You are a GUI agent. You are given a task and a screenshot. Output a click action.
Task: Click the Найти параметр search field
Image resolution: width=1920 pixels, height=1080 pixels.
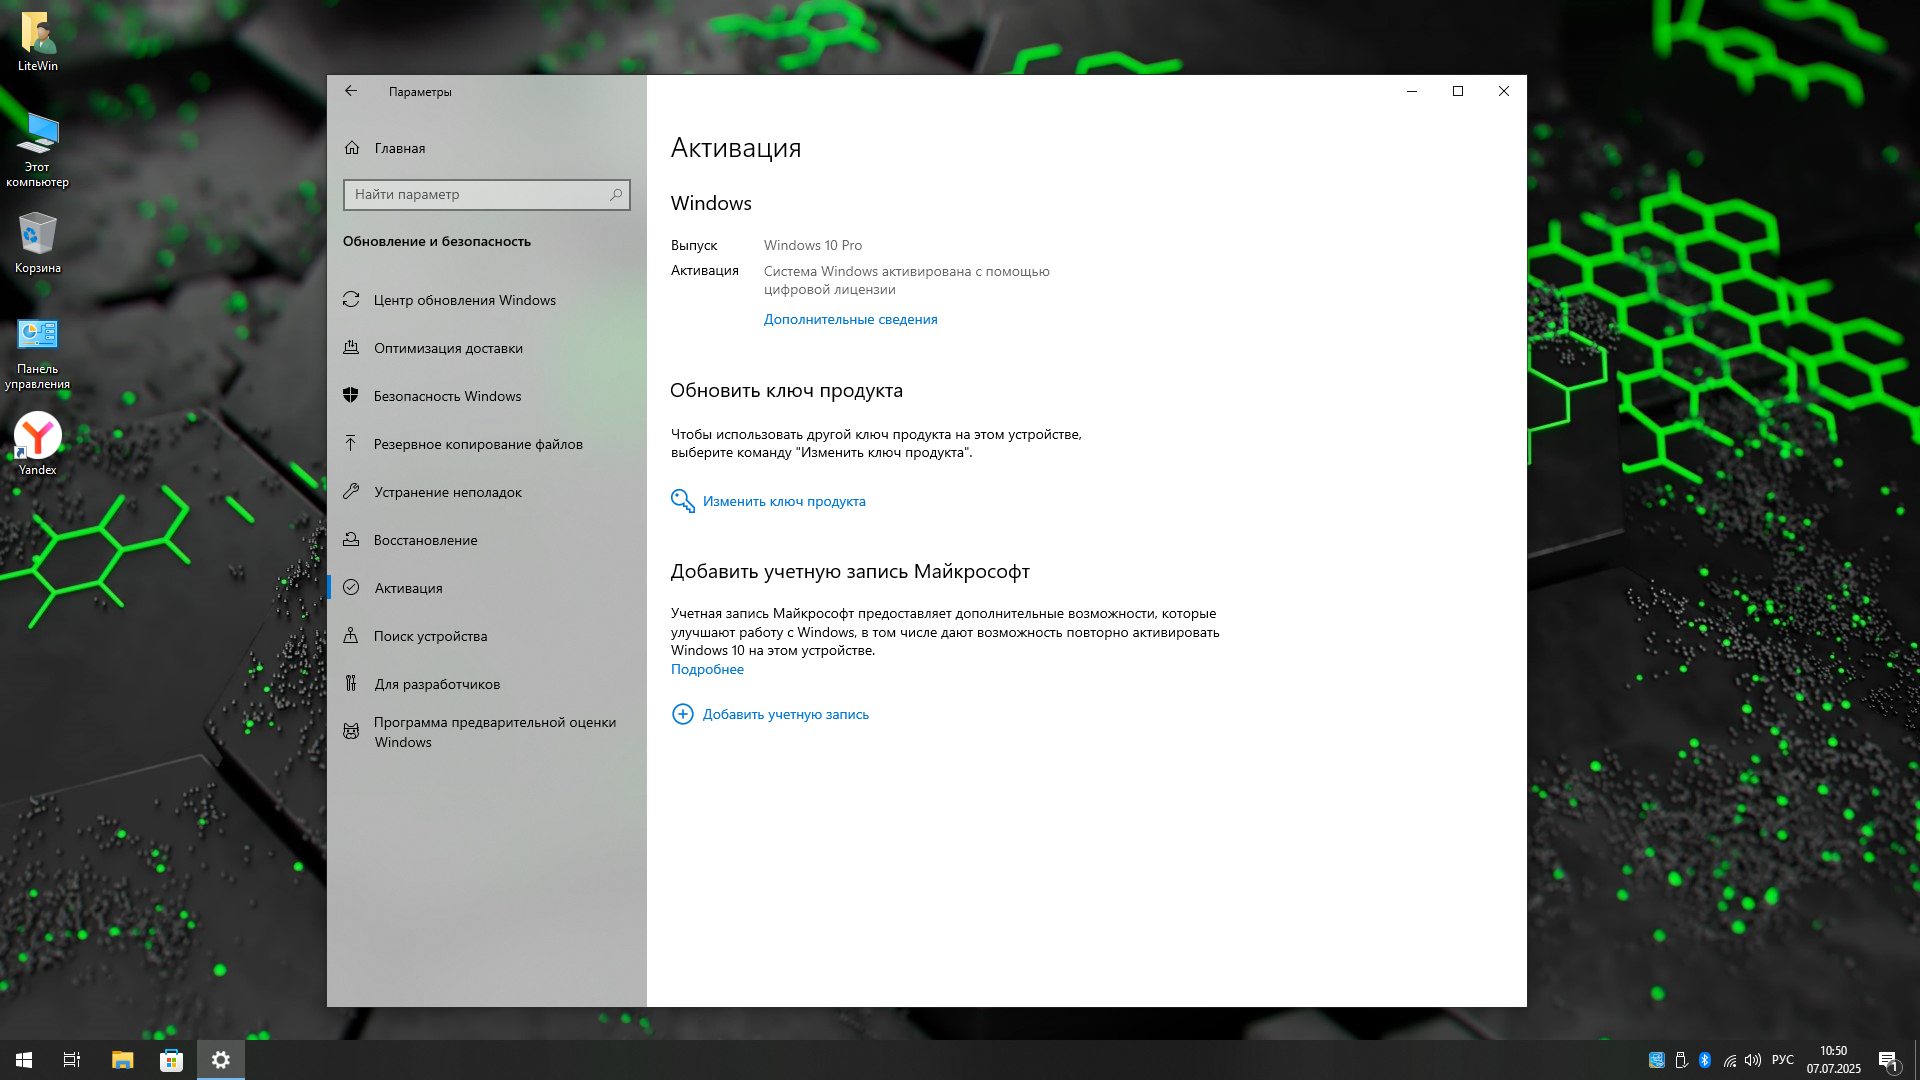476,194
